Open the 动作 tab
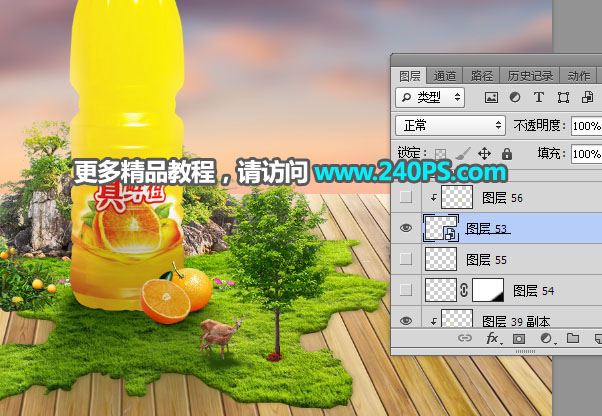 pos(579,76)
